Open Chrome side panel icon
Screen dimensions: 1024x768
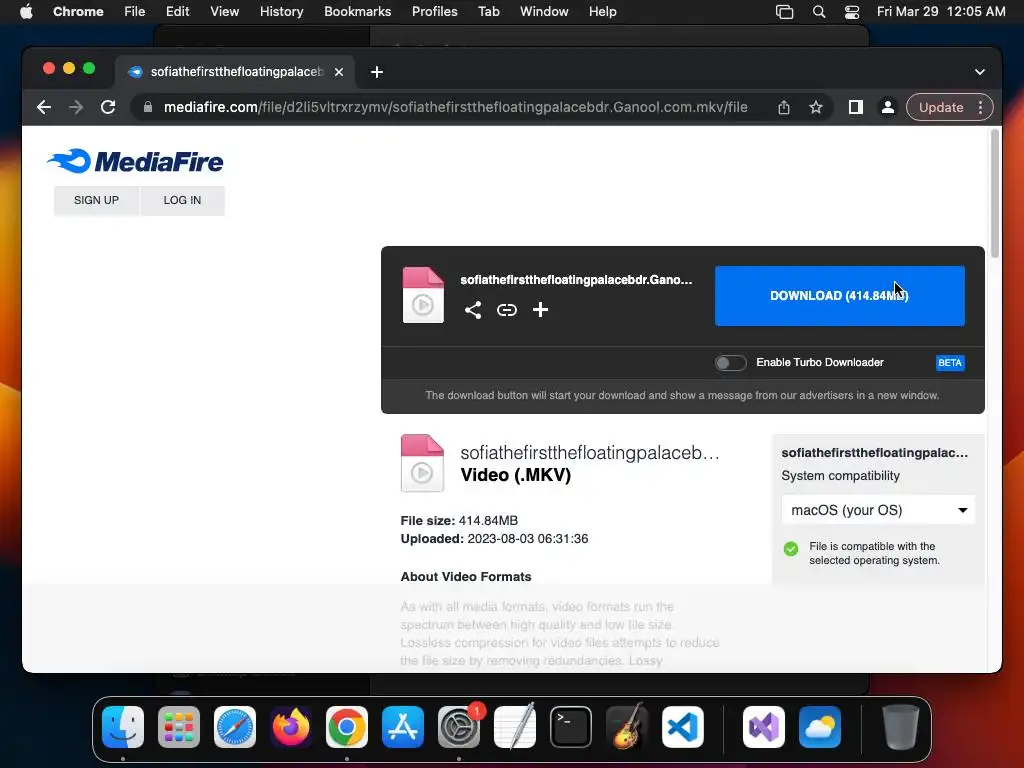[856, 107]
